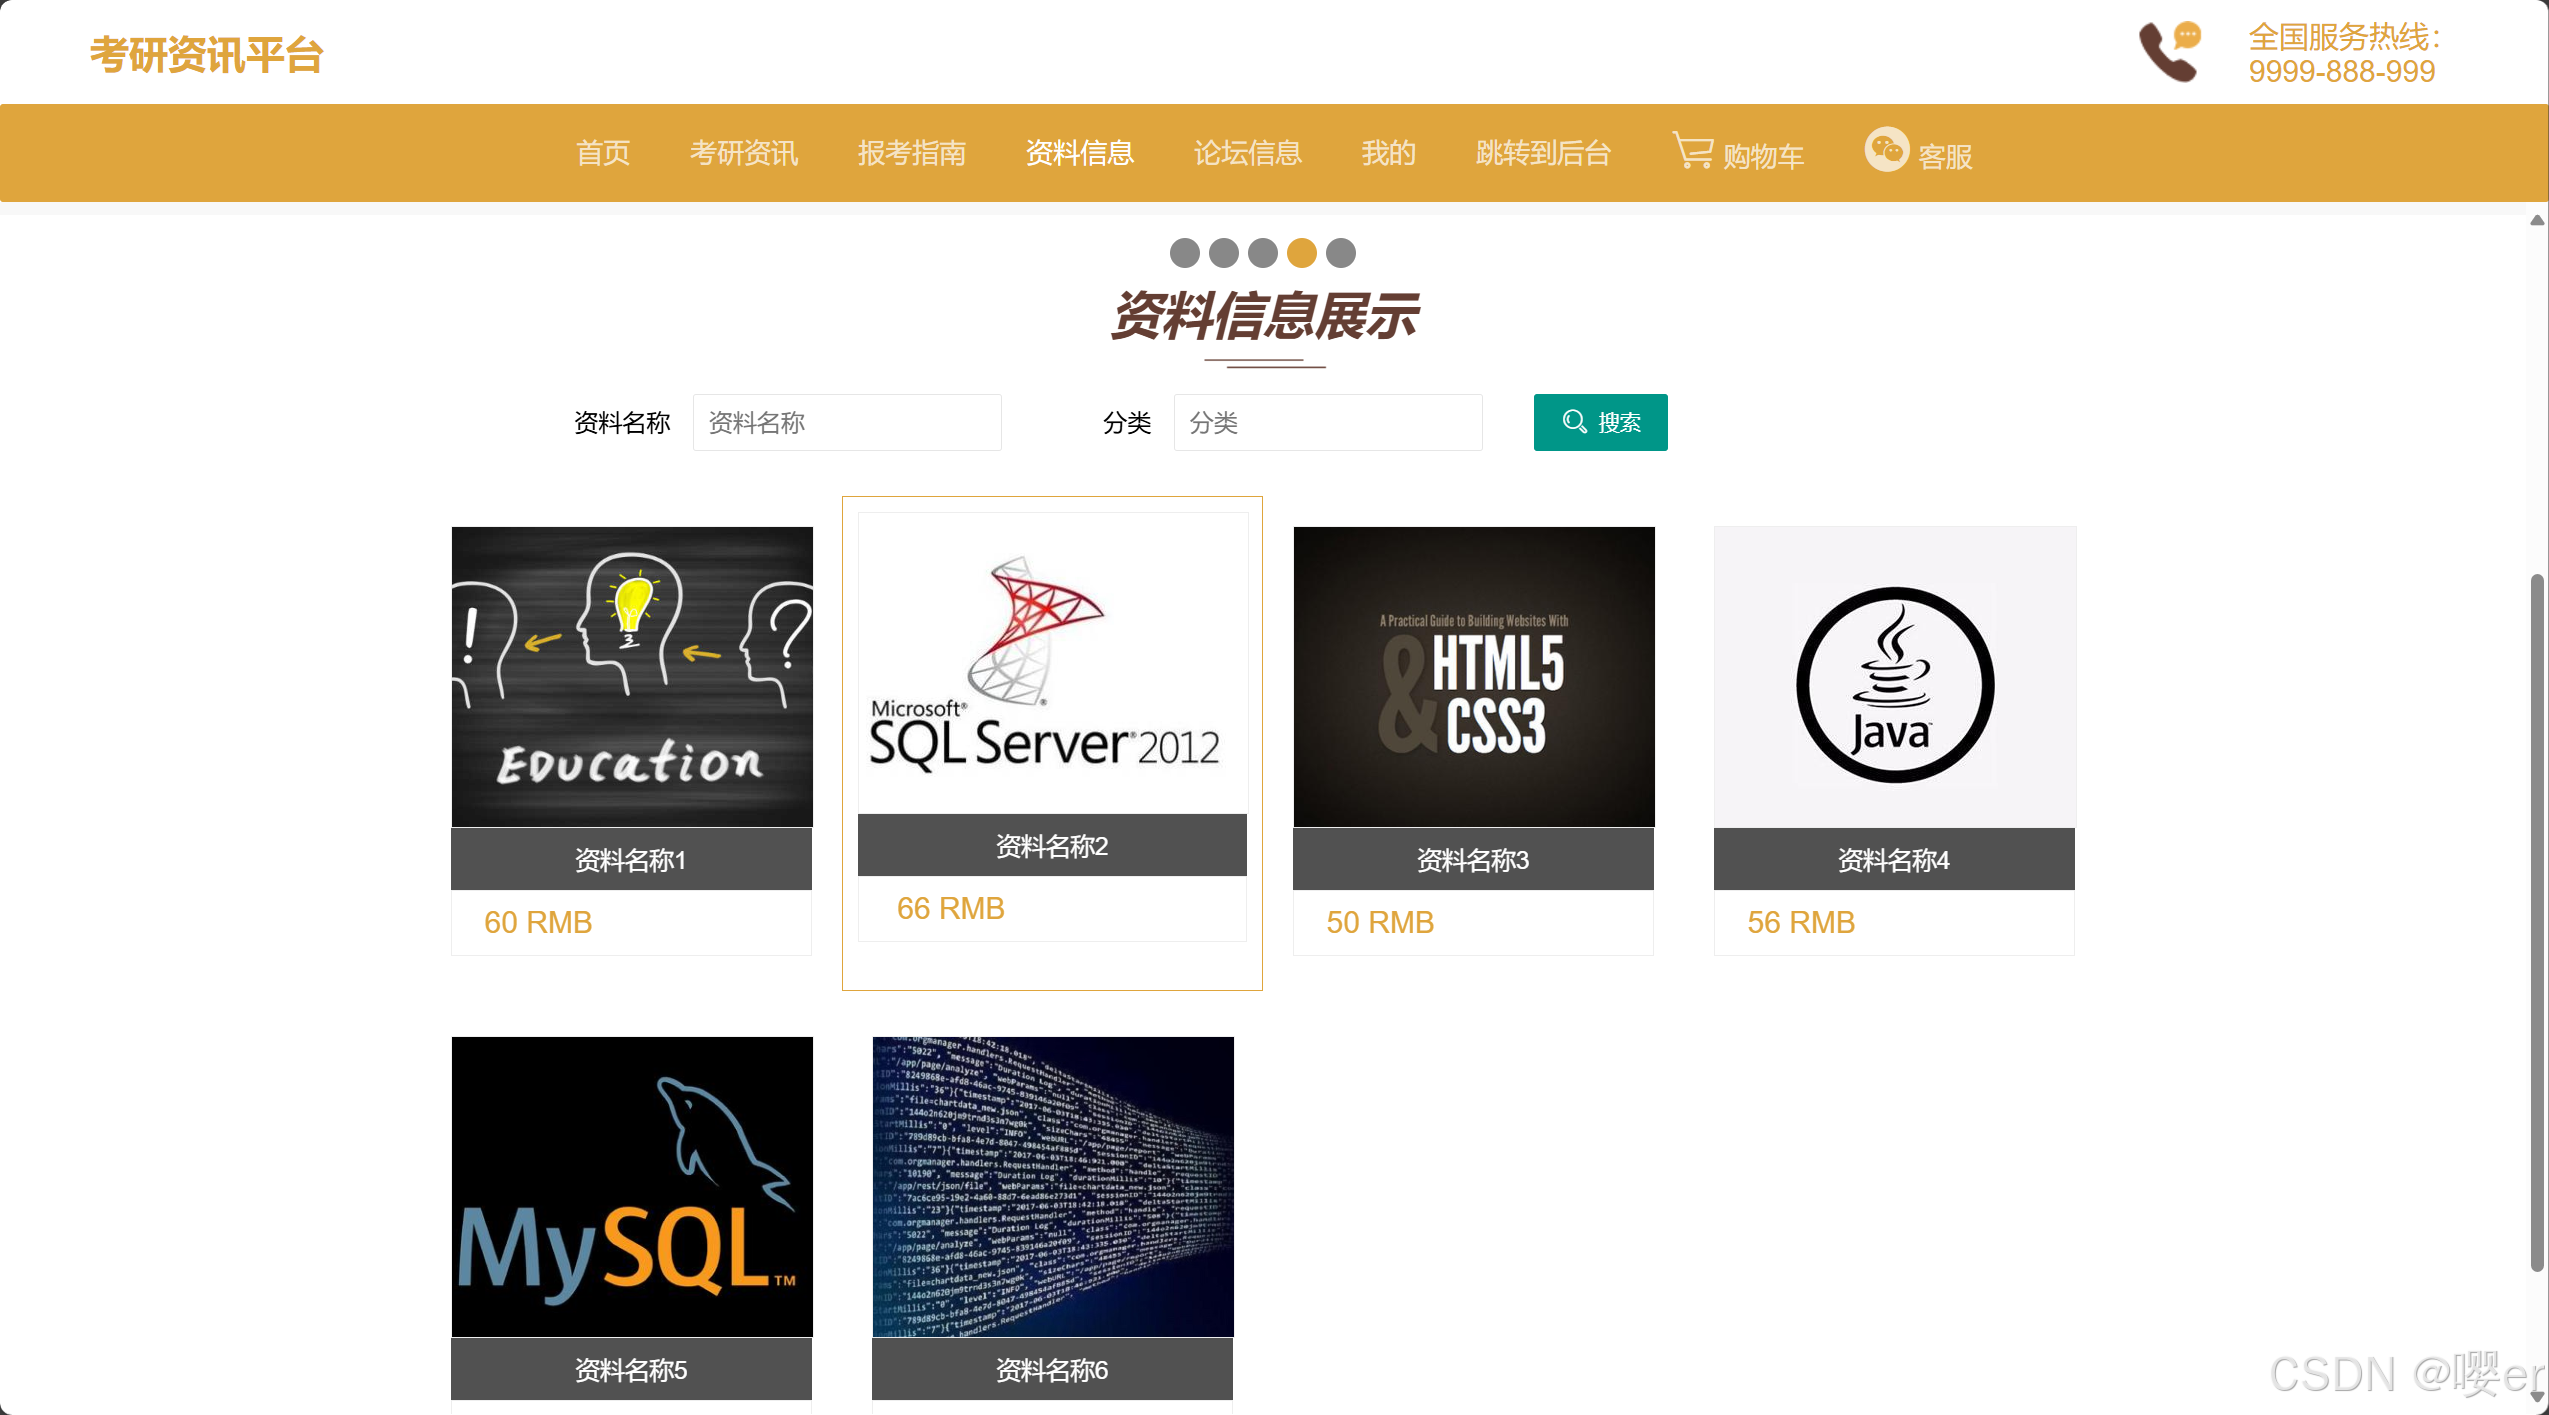
Task: Click the 考研资讯平台 site logo
Action: pos(206,55)
